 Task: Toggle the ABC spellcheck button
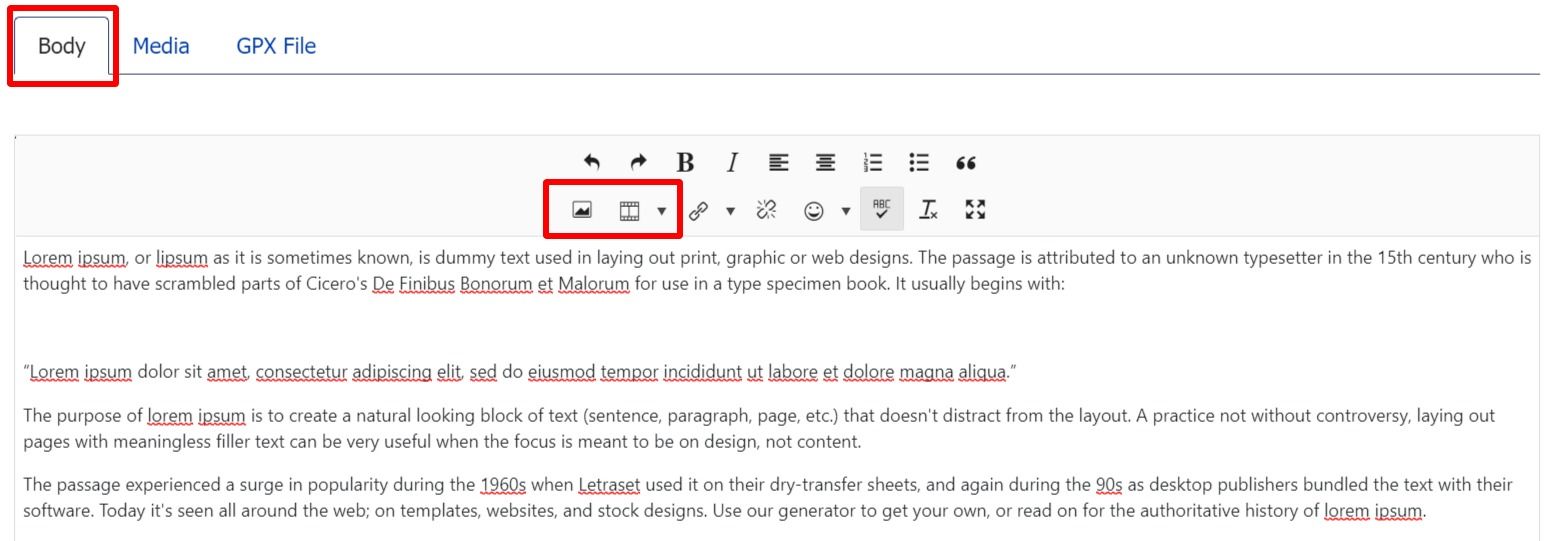pos(882,208)
